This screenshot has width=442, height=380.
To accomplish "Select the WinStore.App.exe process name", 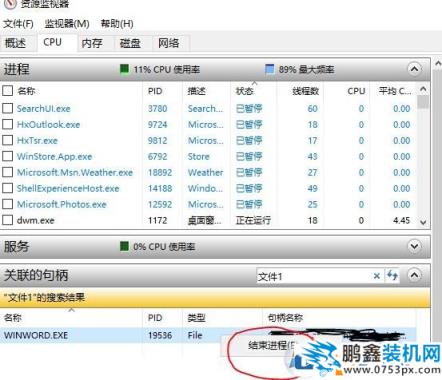I will tap(54, 157).
